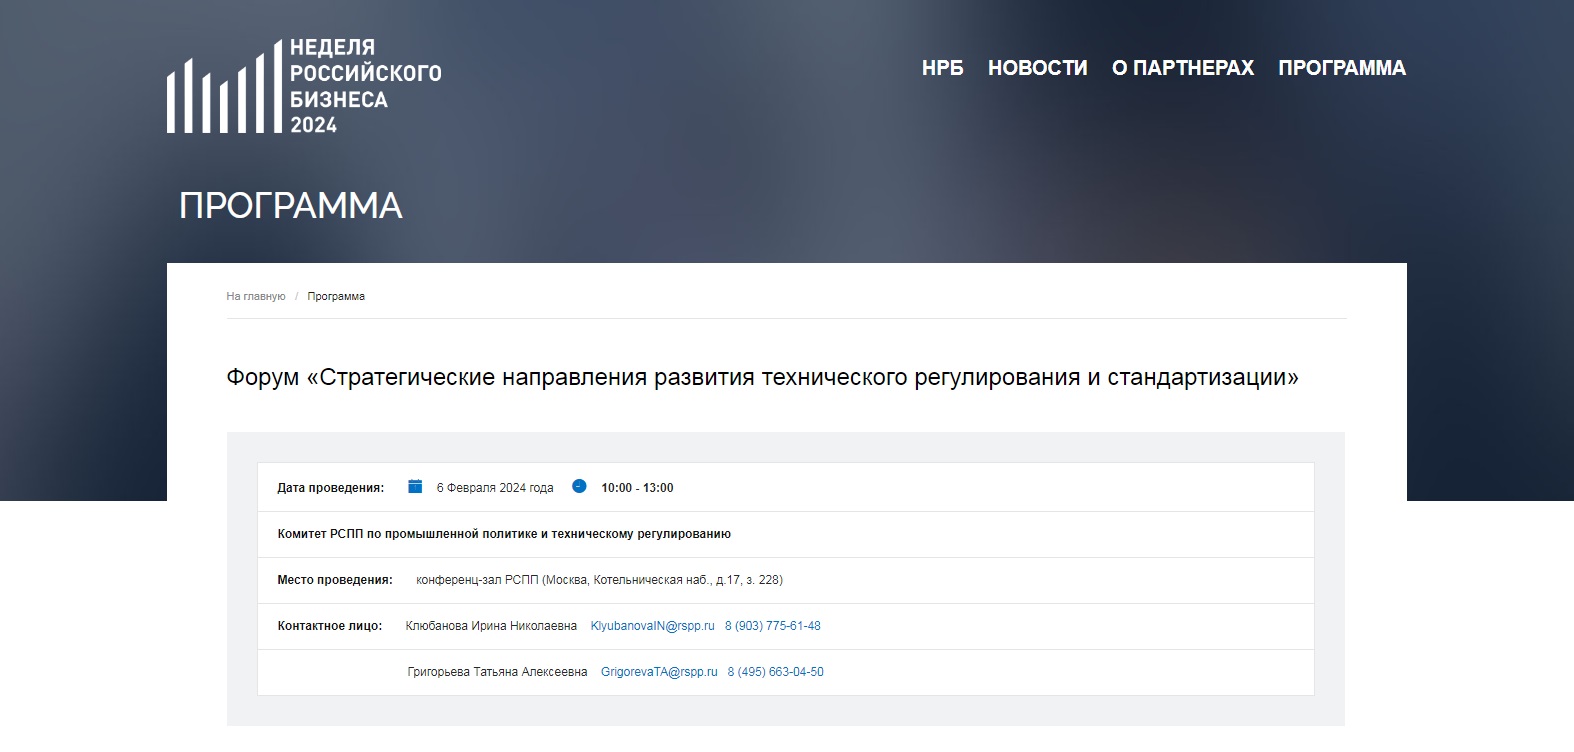Screen dimensions: 1574x752
Task: Select the venue text конференц-зал РСПП
Action: coord(599,580)
